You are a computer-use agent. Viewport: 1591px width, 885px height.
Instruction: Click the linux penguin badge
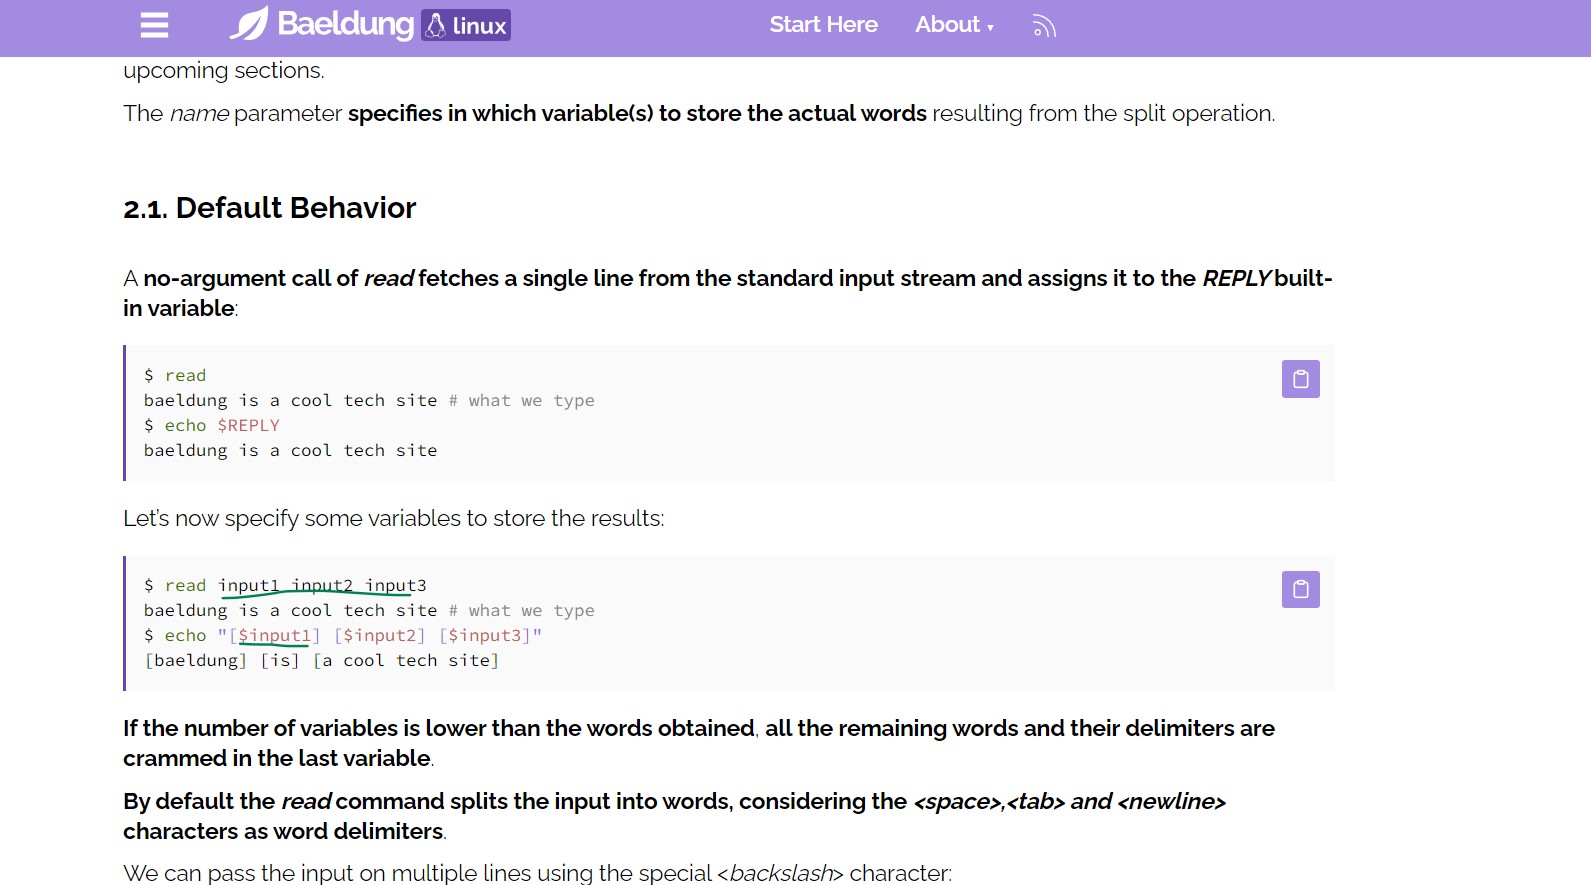click(466, 25)
